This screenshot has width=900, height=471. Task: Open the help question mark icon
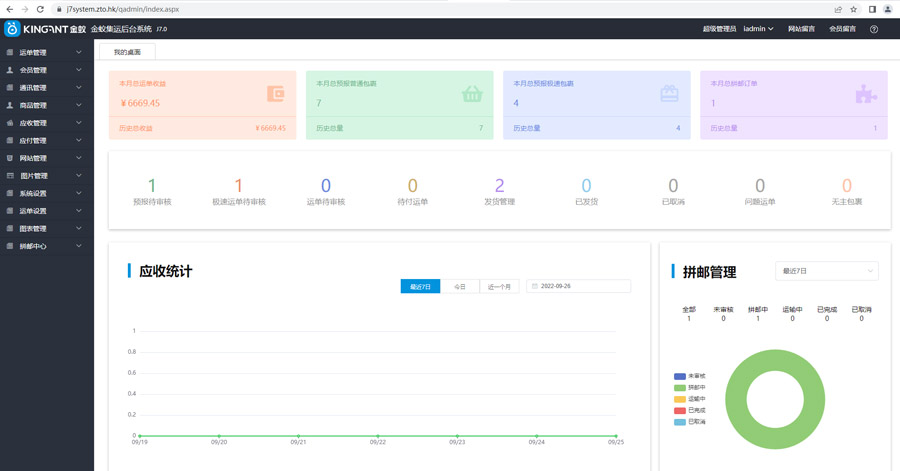coord(874,29)
